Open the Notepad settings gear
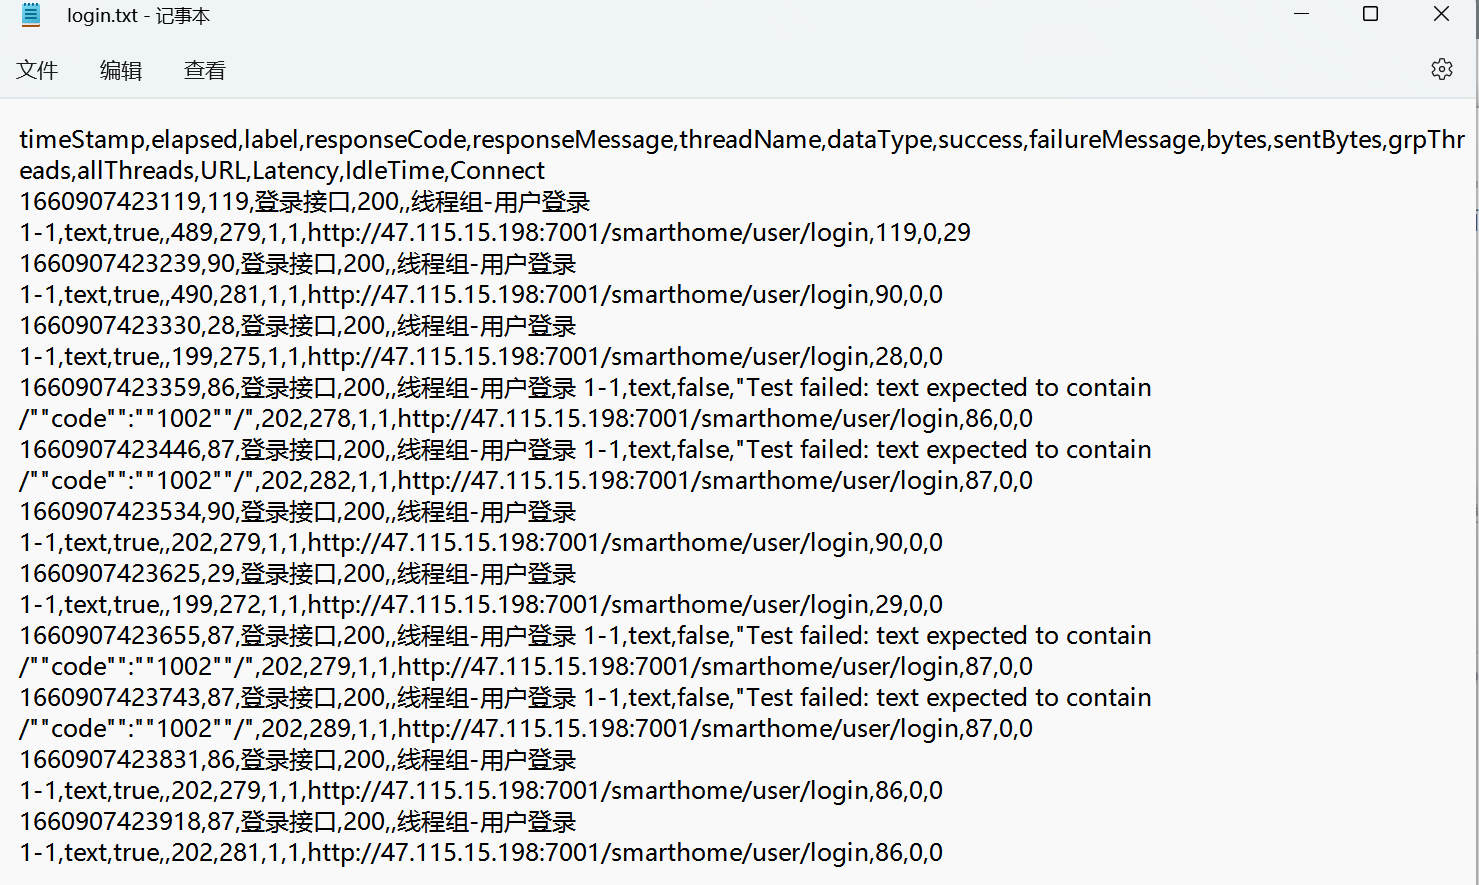This screenshot has height=885, width=1479. (x=1441, y=69)
